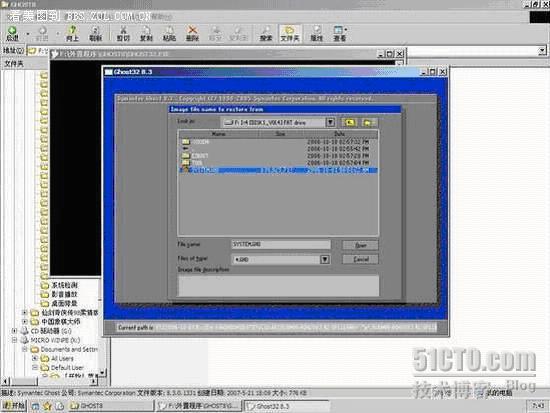
Task: Click the Search (搜索) toolbar icon
Action: [x=266, y=34]
